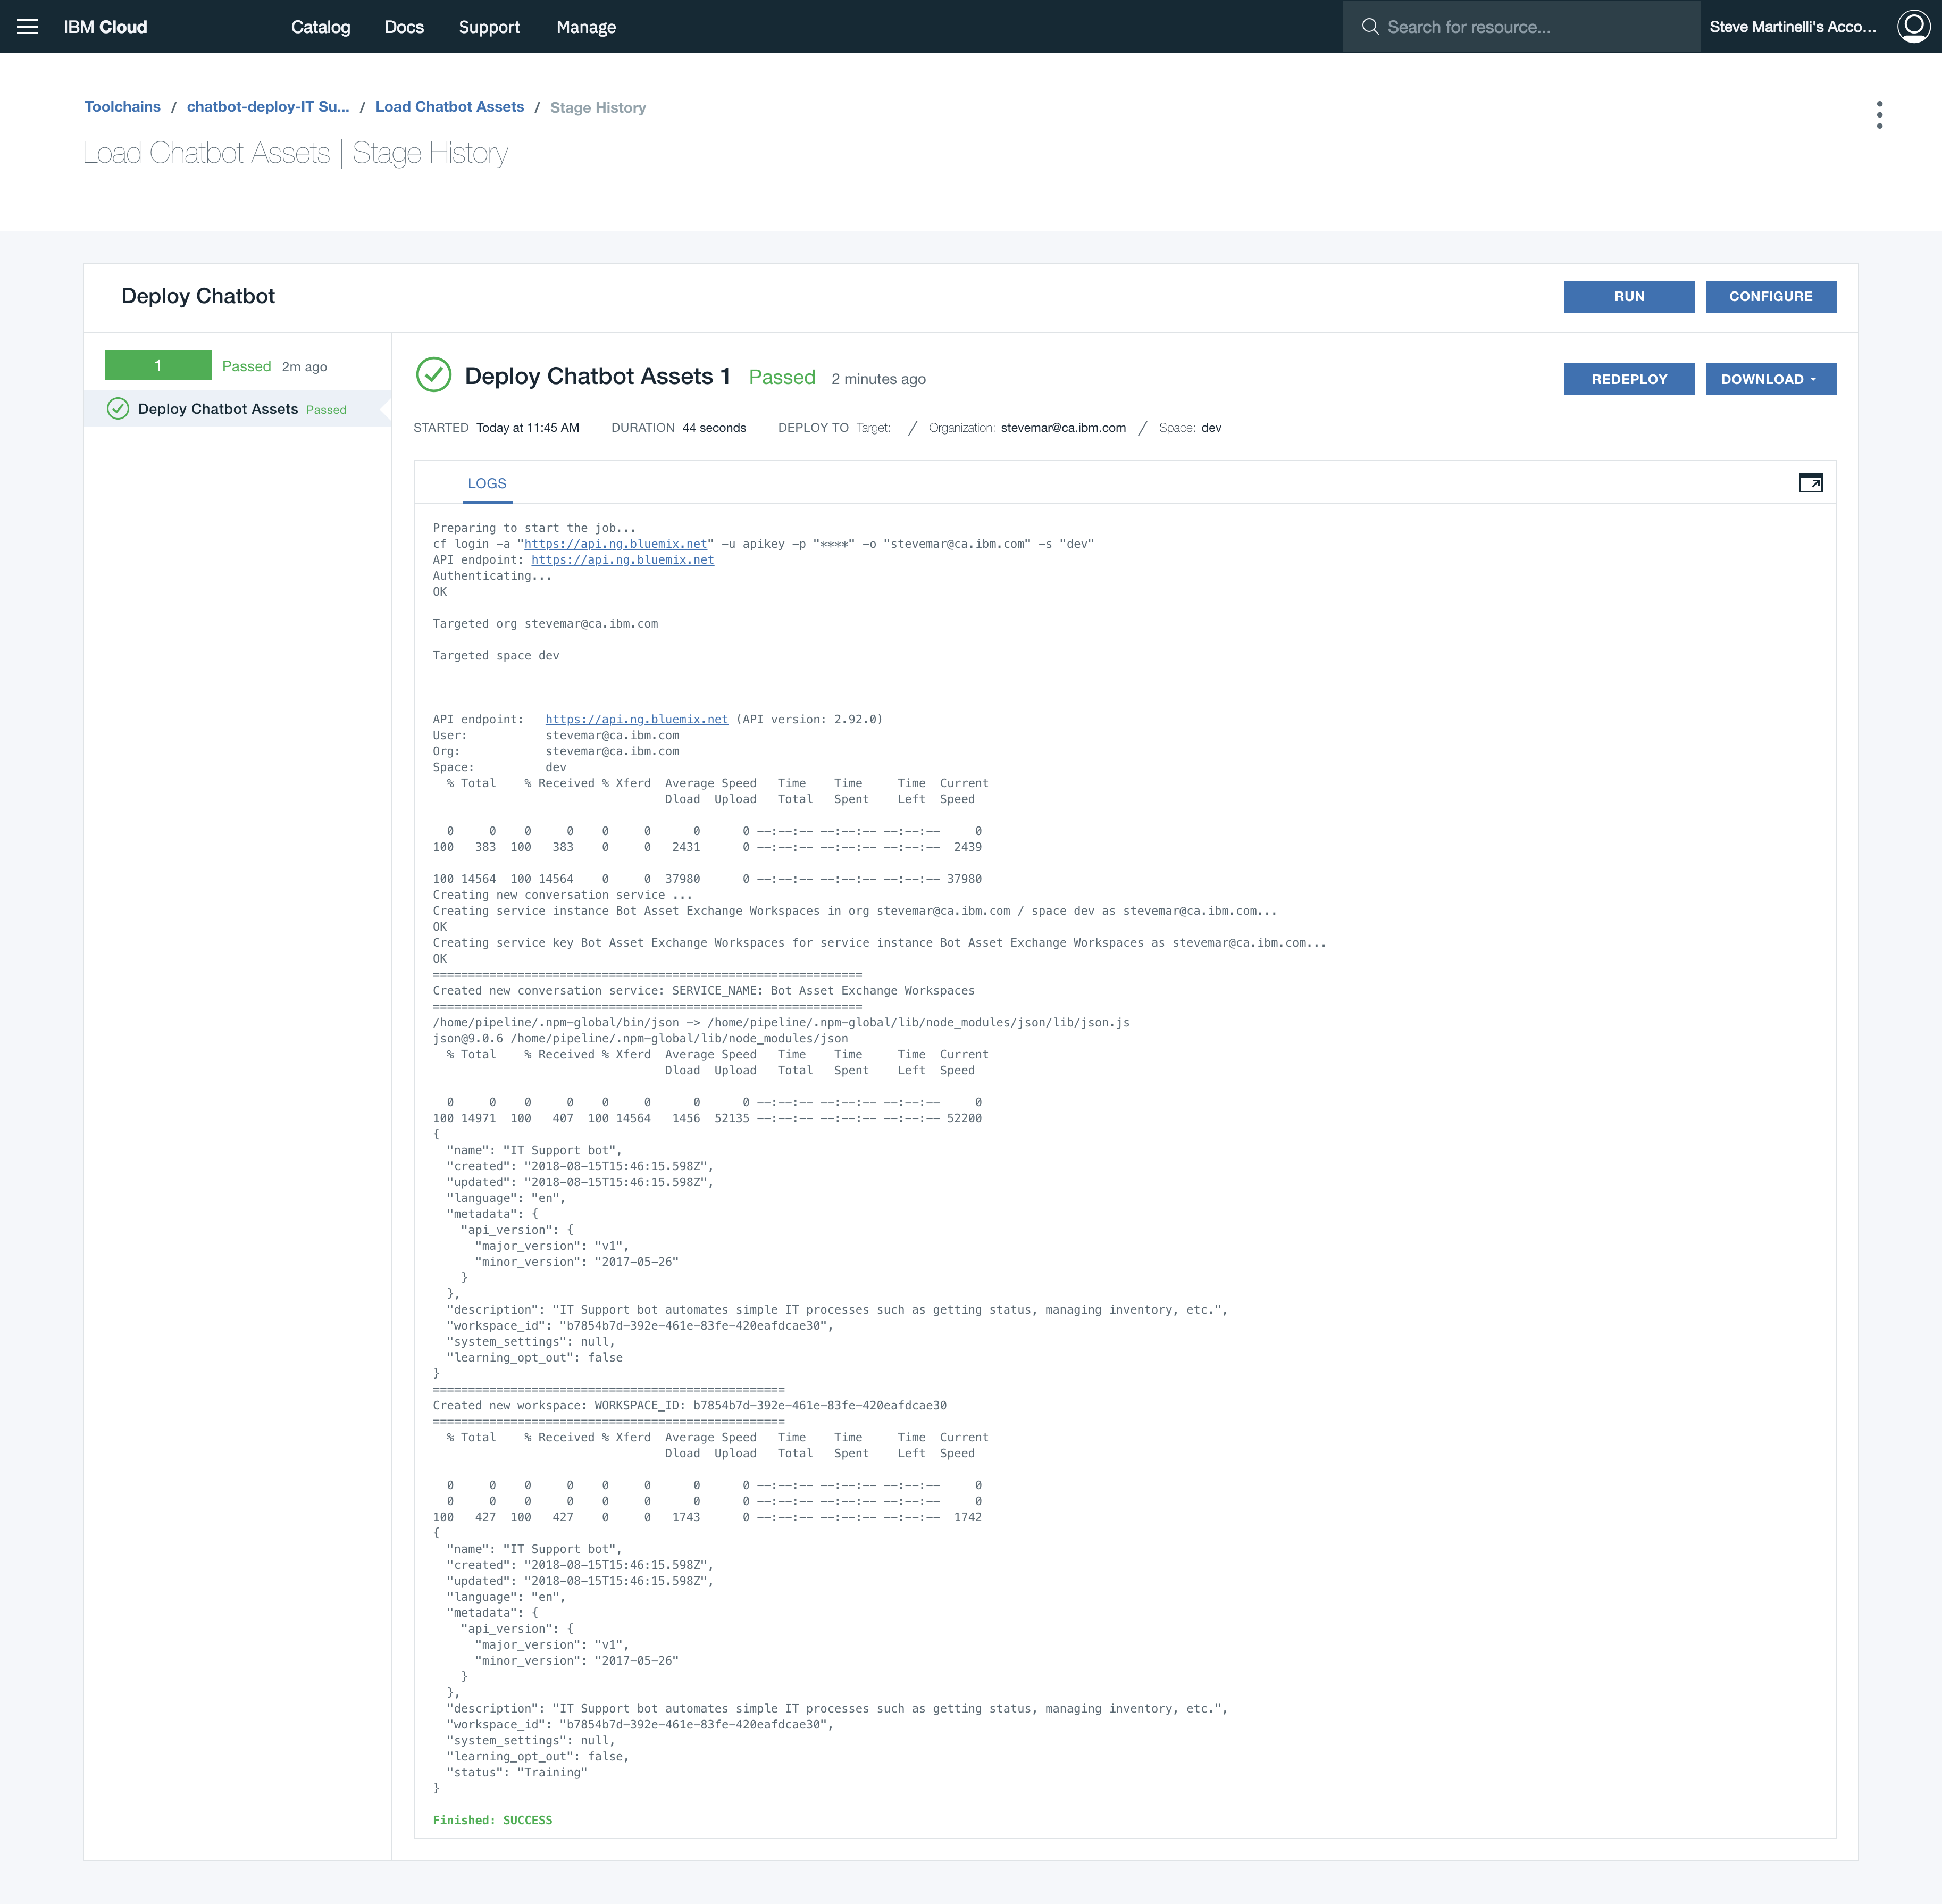The image size is (1942, 1904).
Task: Open the Catalog menu item
Action: (320, 27)
